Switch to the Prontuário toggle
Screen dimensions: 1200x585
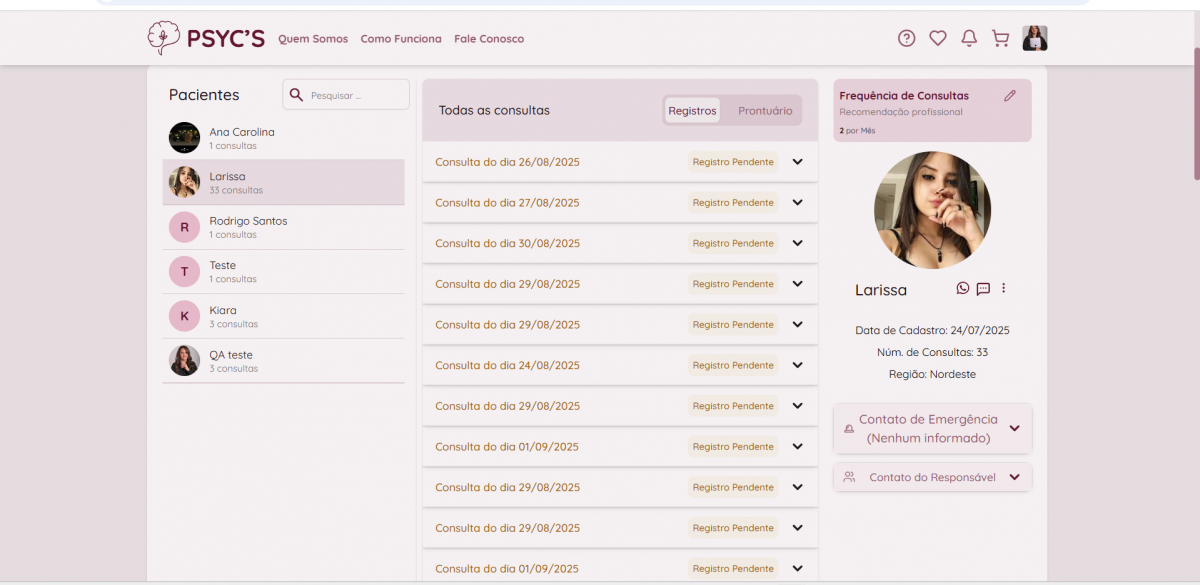pos(765,111)
